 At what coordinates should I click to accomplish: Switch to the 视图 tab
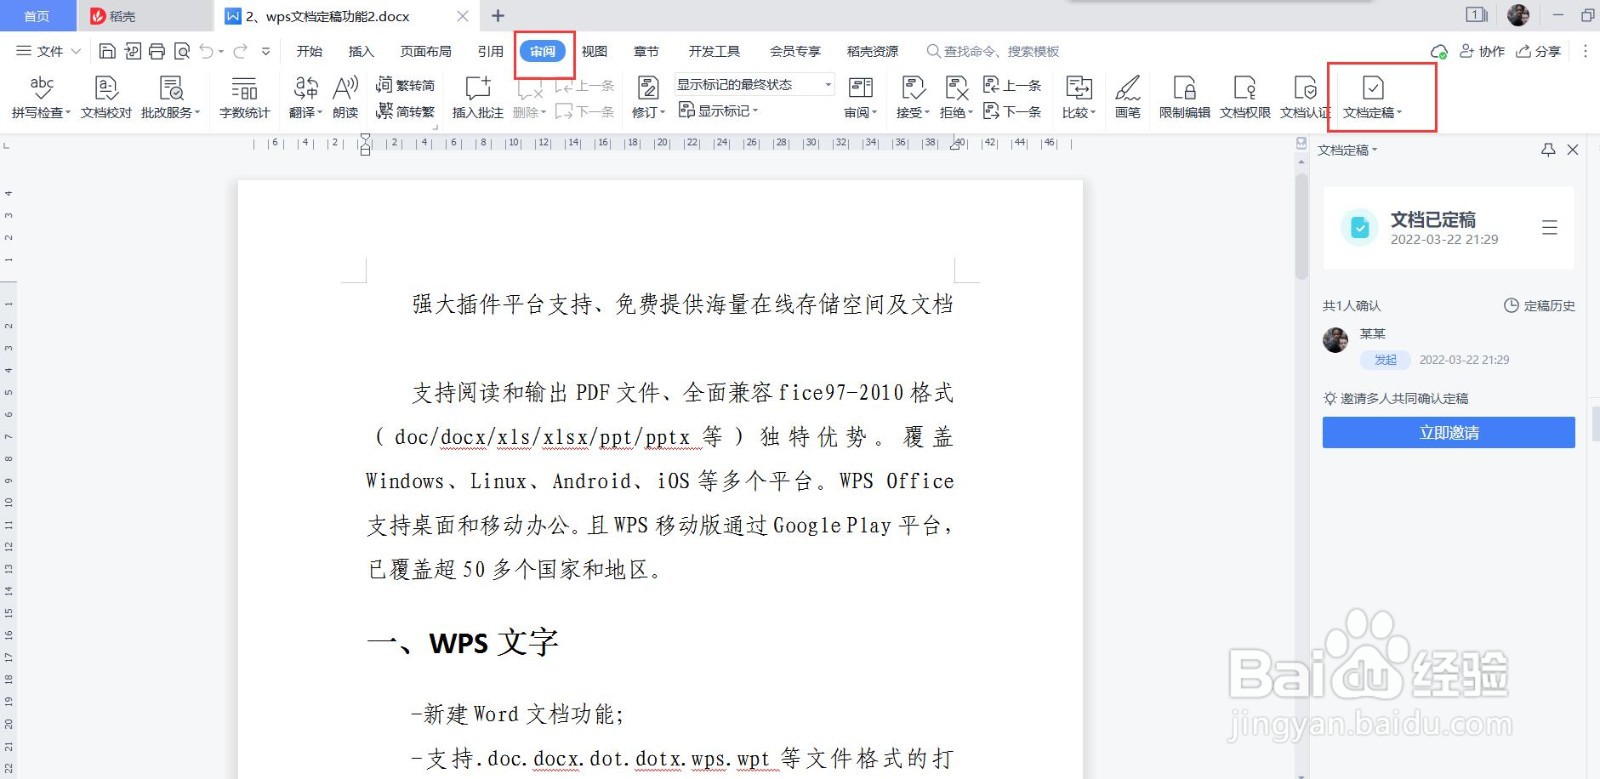tap(595, 51)
